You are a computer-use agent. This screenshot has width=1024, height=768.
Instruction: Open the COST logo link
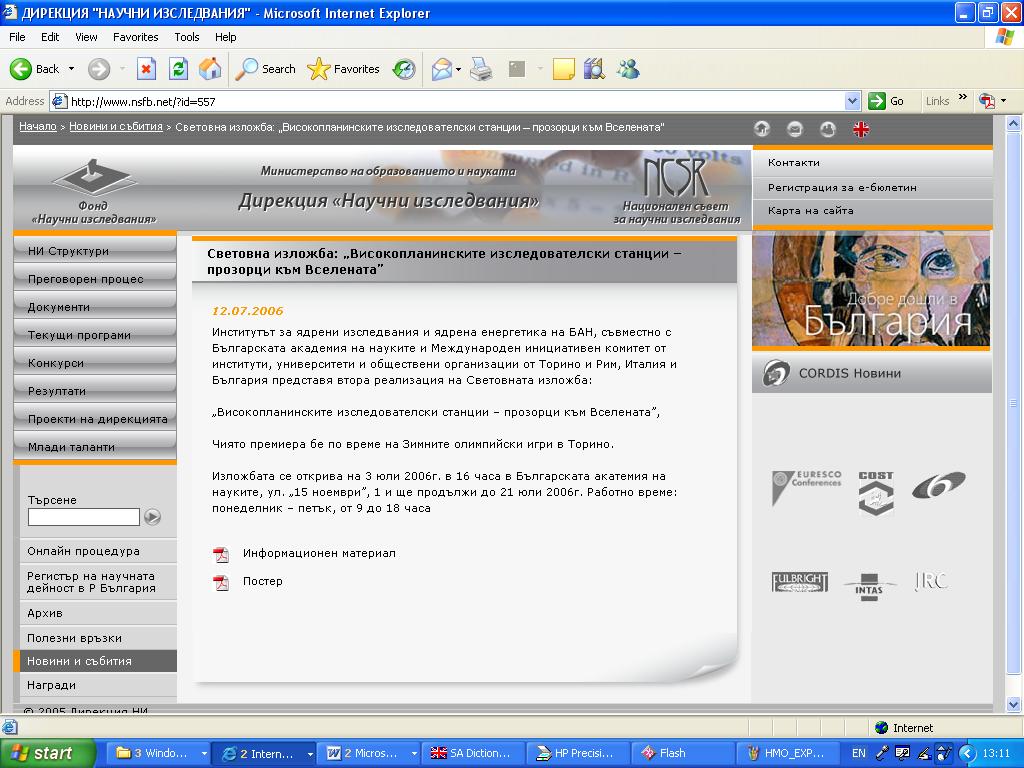tap(876, 493)
